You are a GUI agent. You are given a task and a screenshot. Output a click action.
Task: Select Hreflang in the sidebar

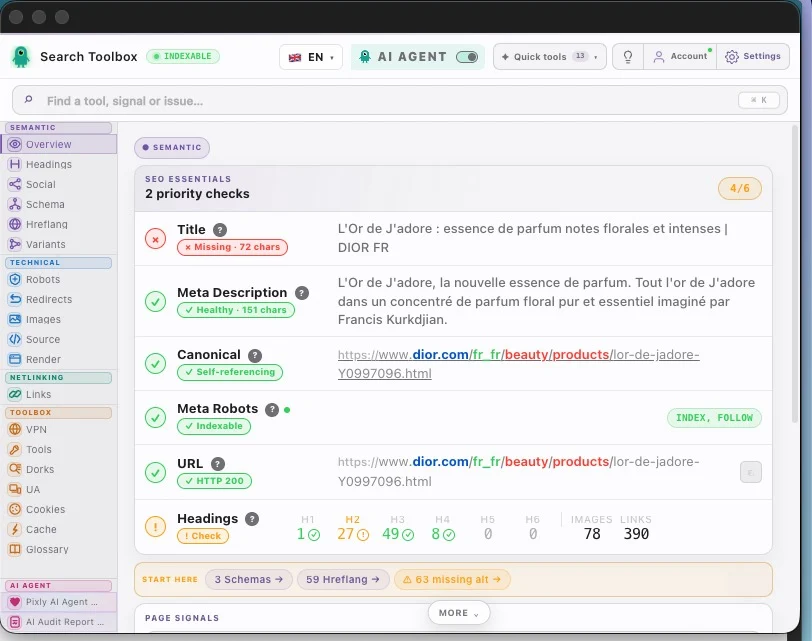tap(59, 224)
